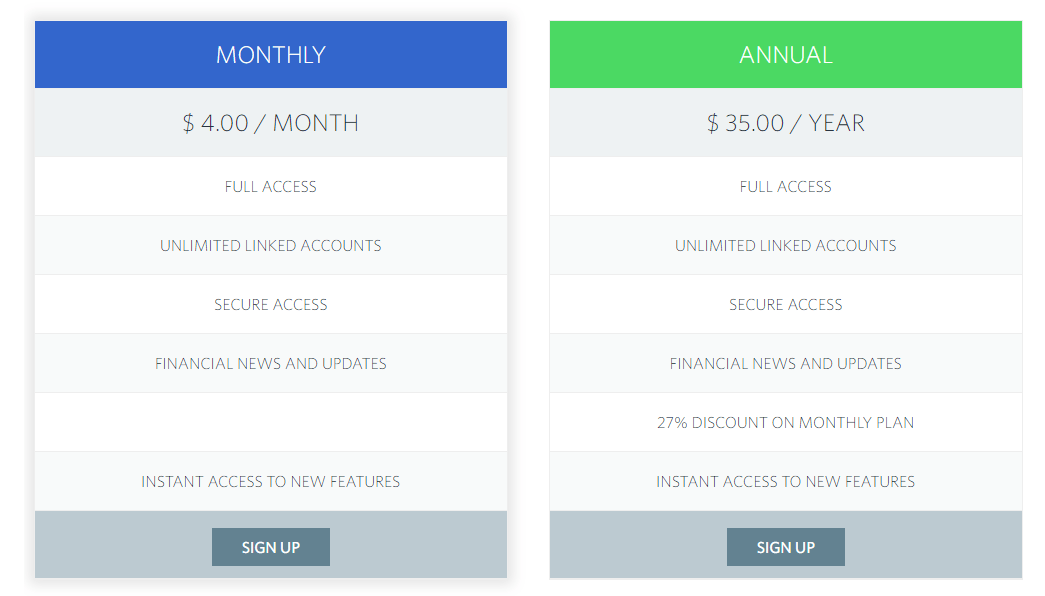Click Sign Up under the Annual plan
This screenshot has width=1045, height=596.
(785, 547)
